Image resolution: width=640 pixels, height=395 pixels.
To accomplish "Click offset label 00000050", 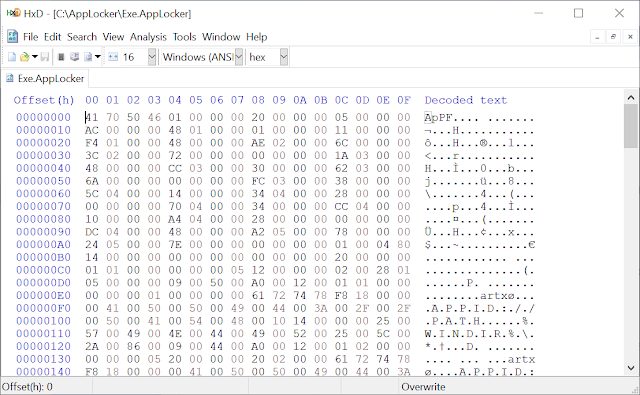I will 43,181.
